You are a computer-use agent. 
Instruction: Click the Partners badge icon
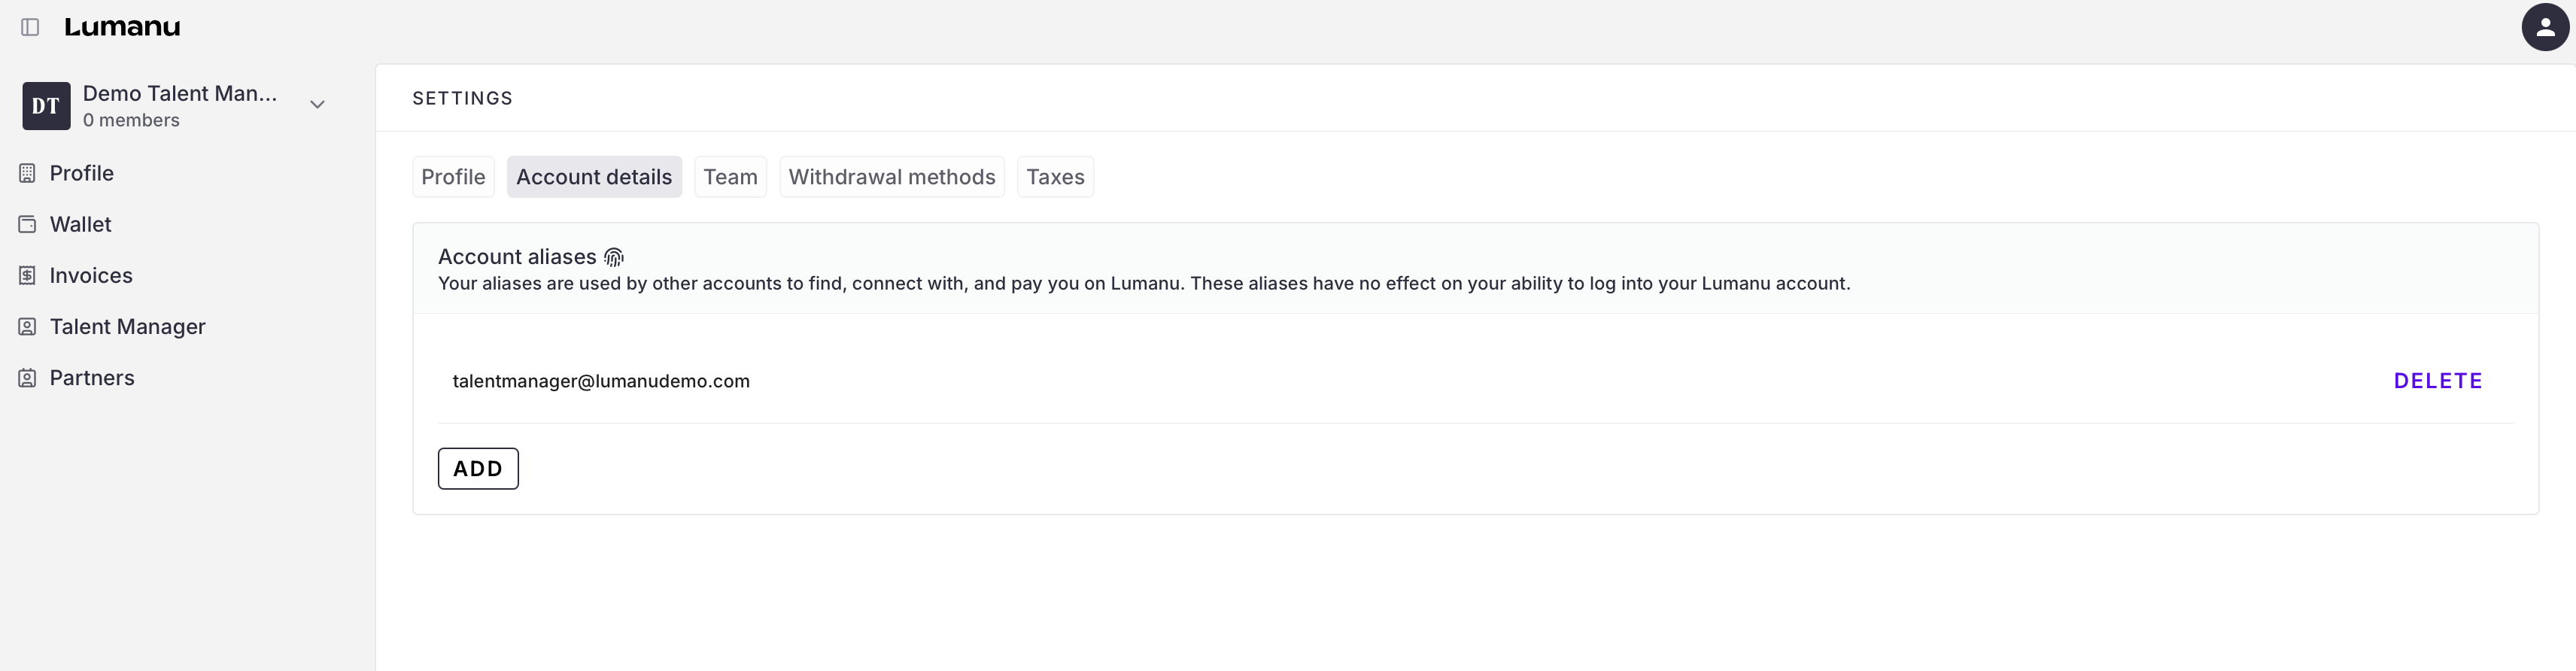coord(28,378)
